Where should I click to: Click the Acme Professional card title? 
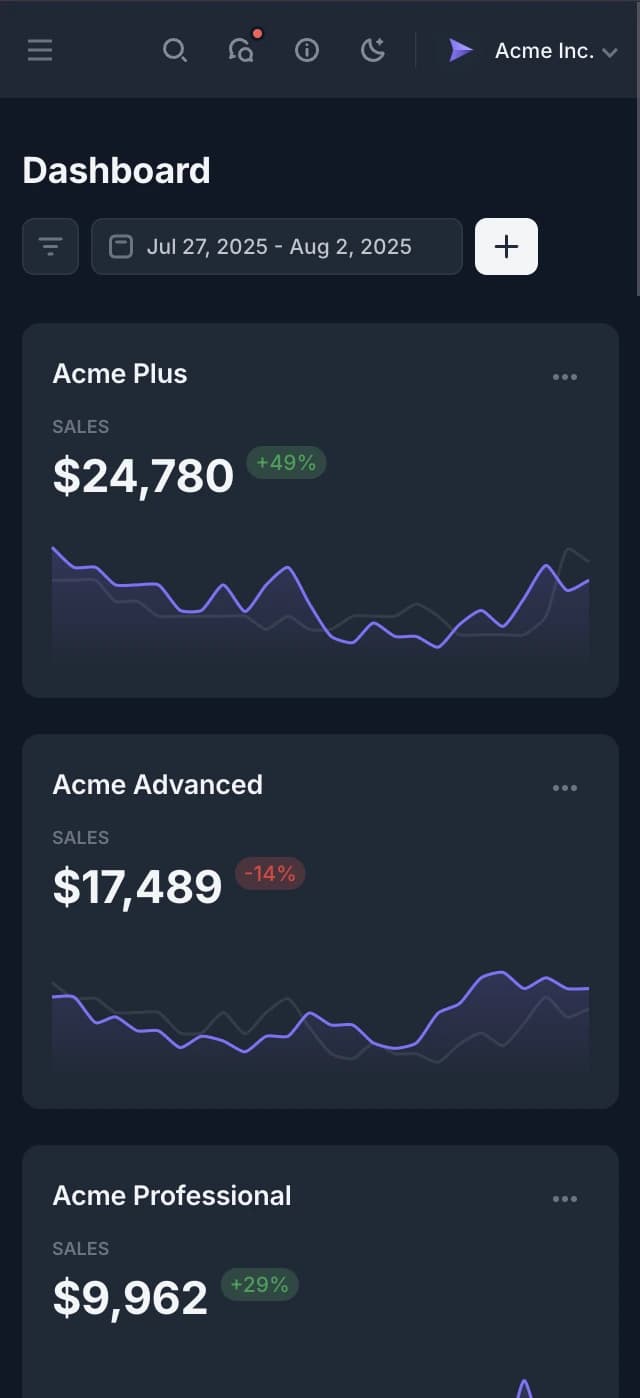pyautogui.click(x=172, y=1196)
